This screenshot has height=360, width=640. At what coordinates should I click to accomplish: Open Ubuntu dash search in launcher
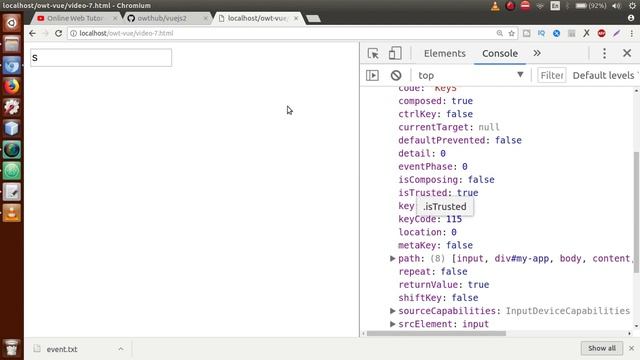11,23
